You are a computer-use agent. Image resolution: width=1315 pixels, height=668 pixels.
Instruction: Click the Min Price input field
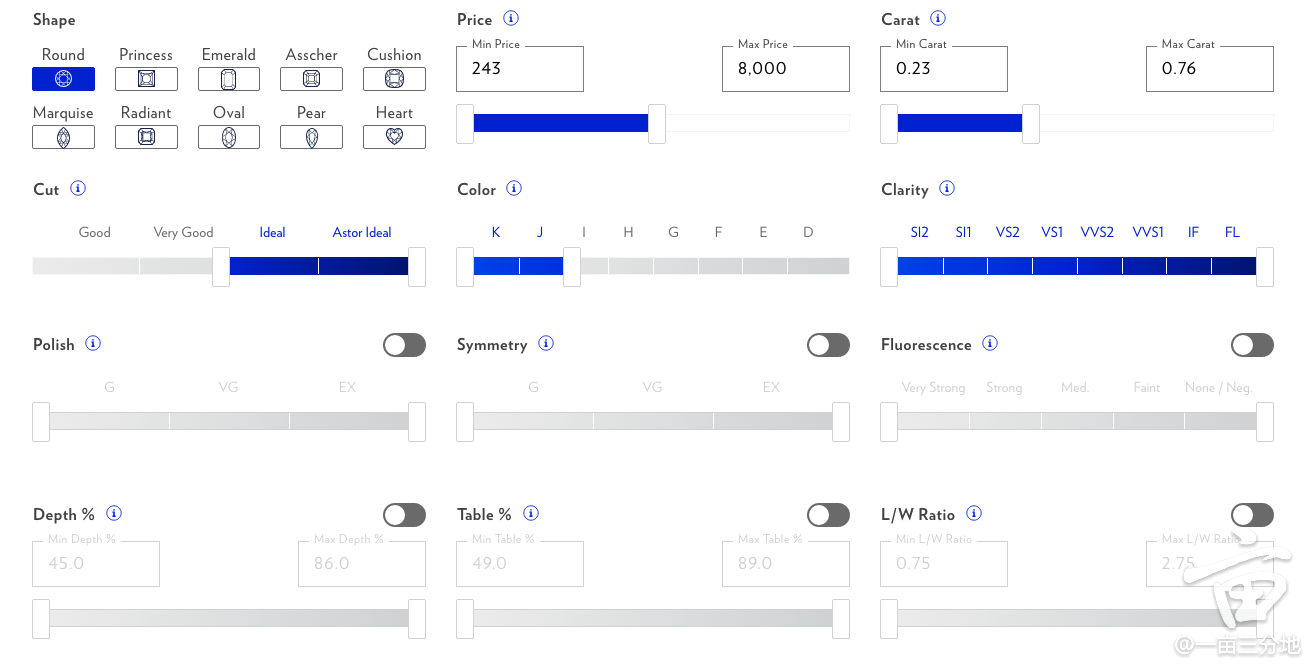pos(520,68)
